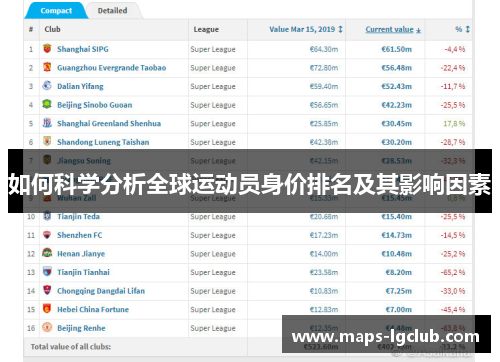
Task: Click the €61.50m current value
Action: (397, 49)
